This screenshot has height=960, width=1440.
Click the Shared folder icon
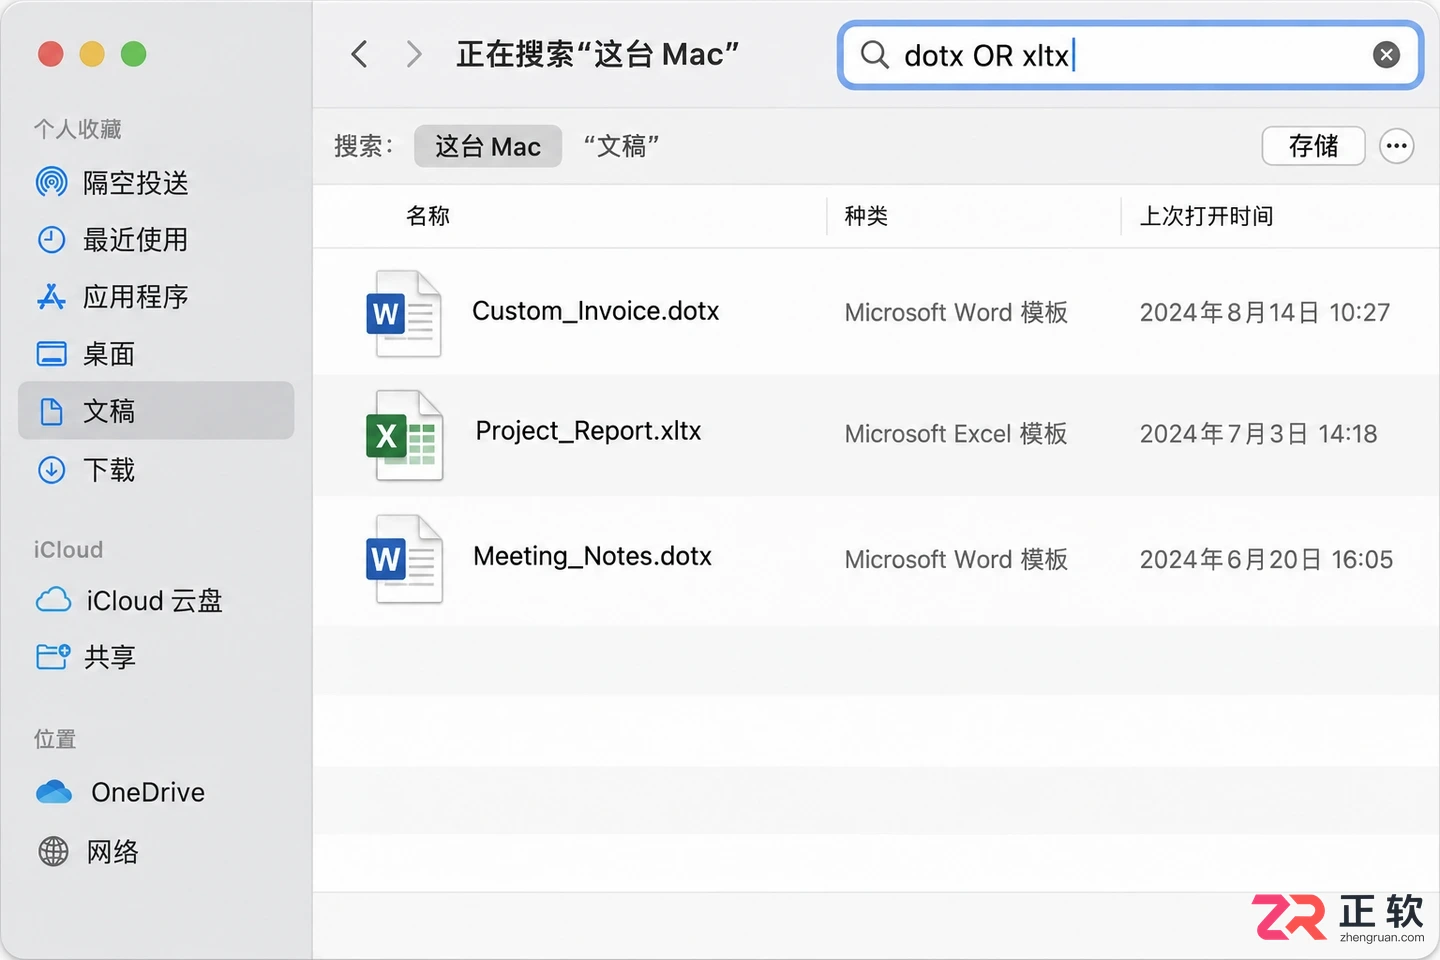53,656
